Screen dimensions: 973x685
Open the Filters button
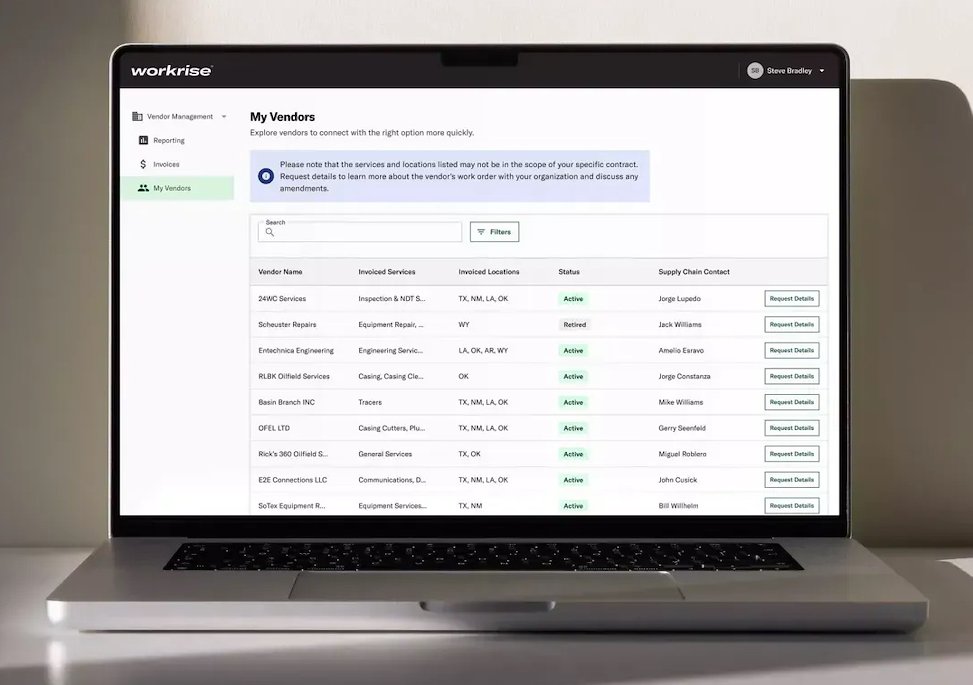point(495,232)
